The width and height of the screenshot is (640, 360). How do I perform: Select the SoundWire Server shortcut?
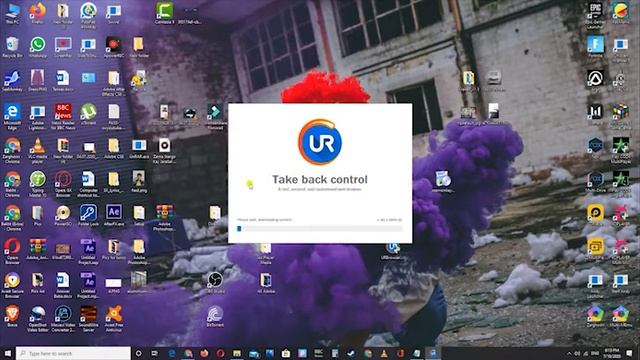pos(88,318)
